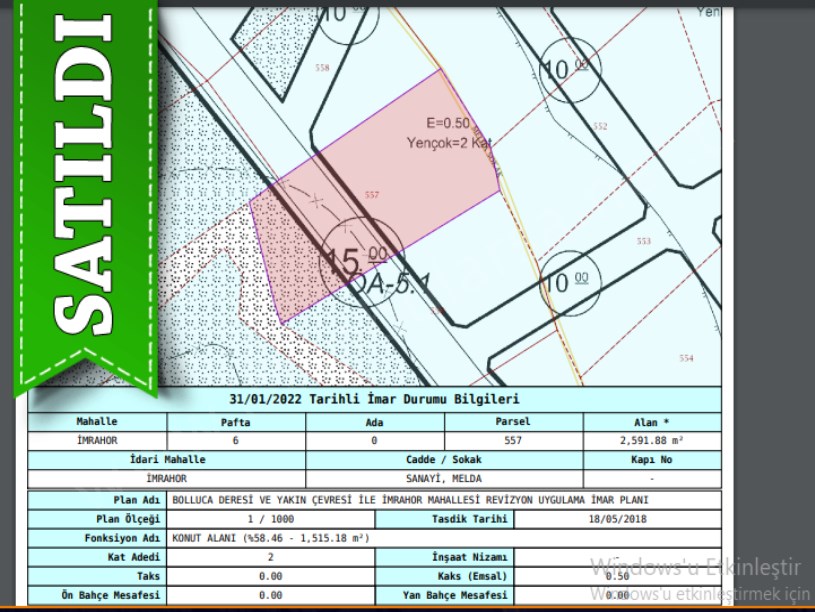
Task: Click the Pafta column header
Action: pyautogui.click(x=236, y=421)
